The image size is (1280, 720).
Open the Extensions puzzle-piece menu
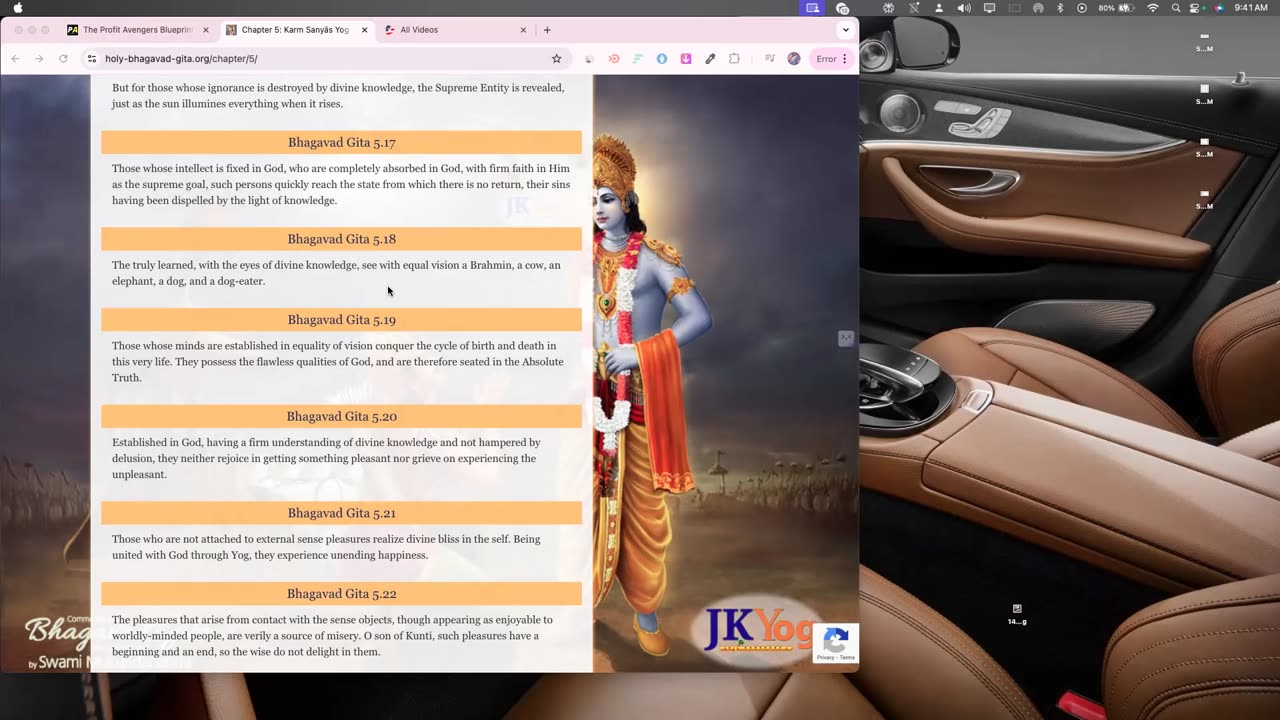coord(734,59)
